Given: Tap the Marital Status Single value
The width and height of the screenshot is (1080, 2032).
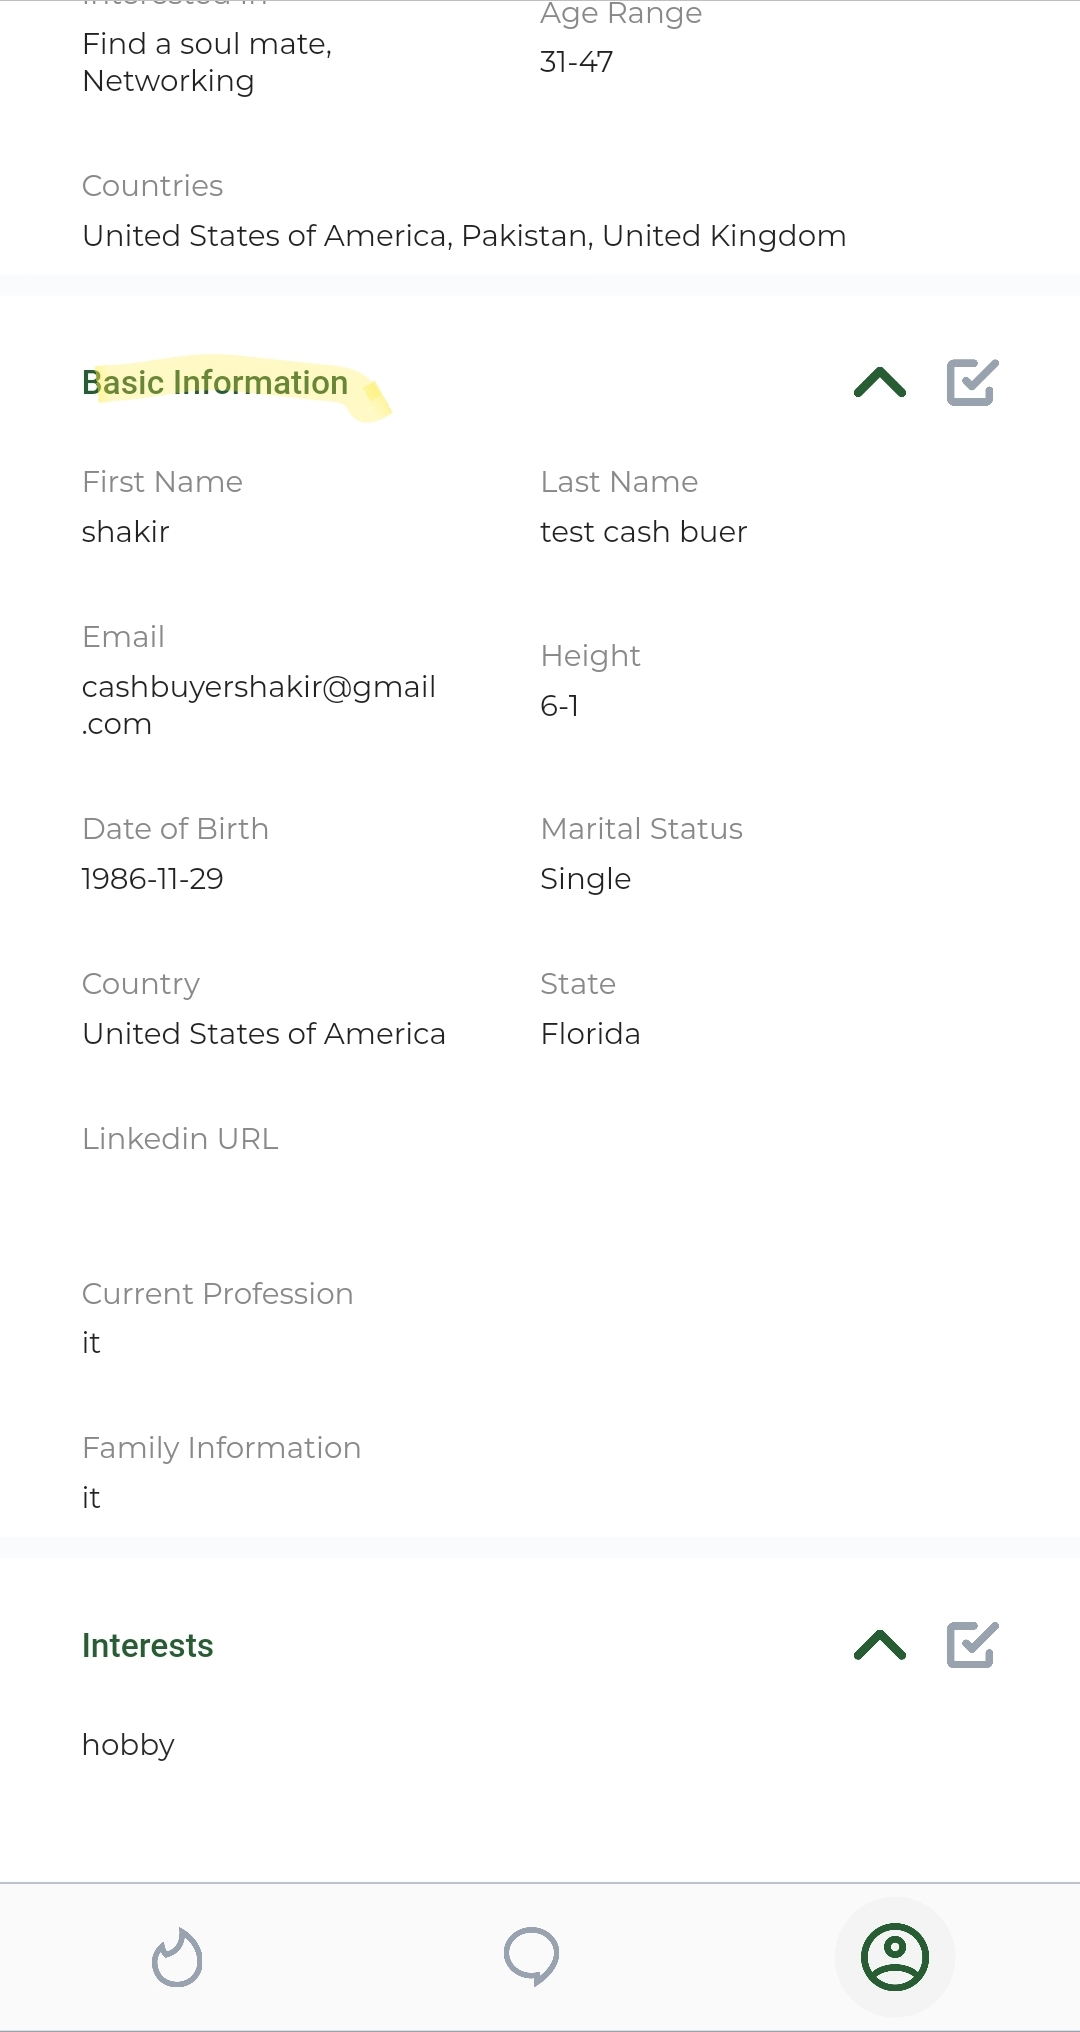Looking at the screenshot, I should [585, 879].
